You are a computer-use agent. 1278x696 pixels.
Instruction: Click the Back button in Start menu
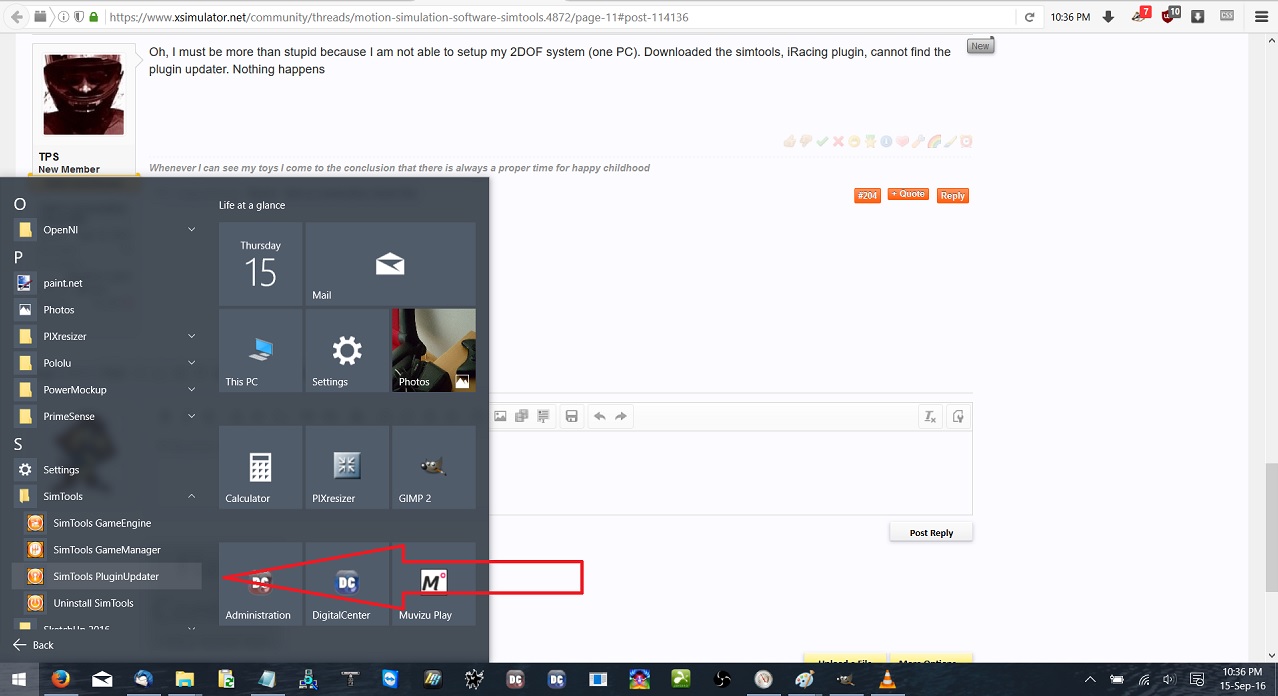point(34,645)
